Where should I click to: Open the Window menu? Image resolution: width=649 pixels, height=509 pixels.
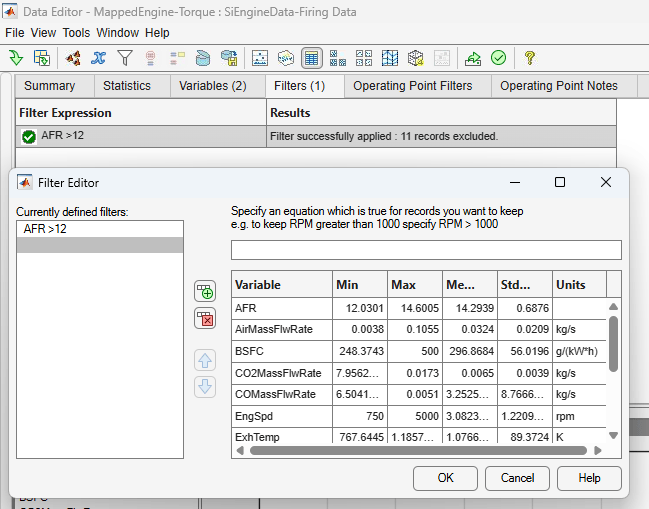click(118, 33)
